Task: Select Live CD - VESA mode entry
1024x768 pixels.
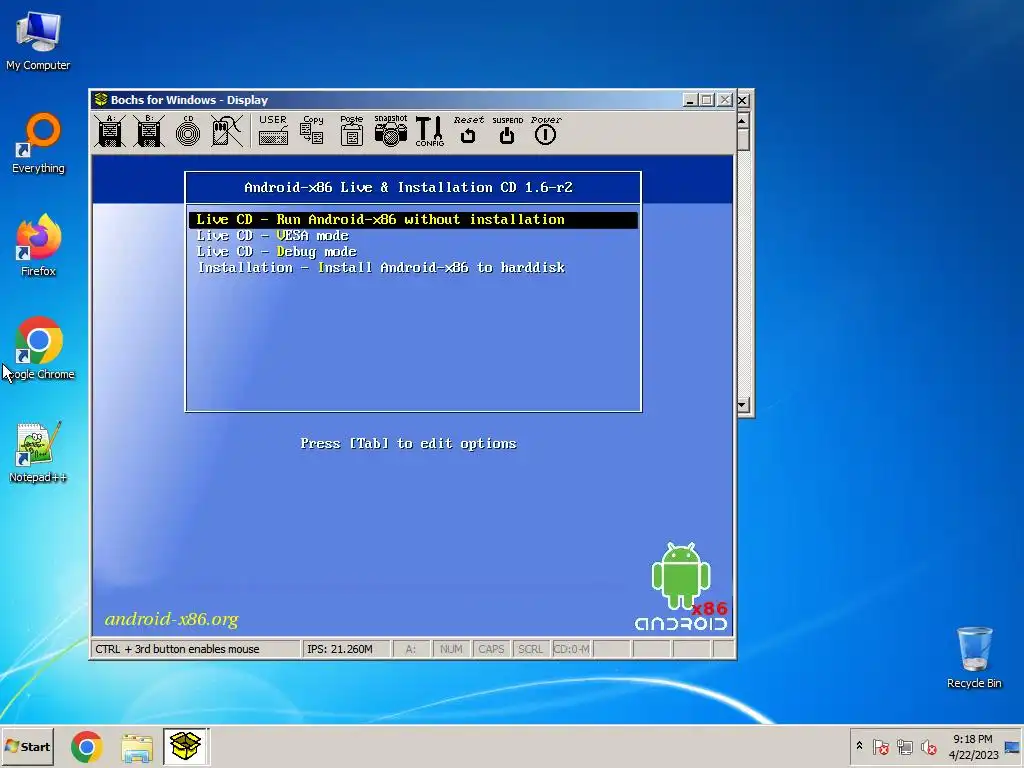Action: tap(273, 236)
